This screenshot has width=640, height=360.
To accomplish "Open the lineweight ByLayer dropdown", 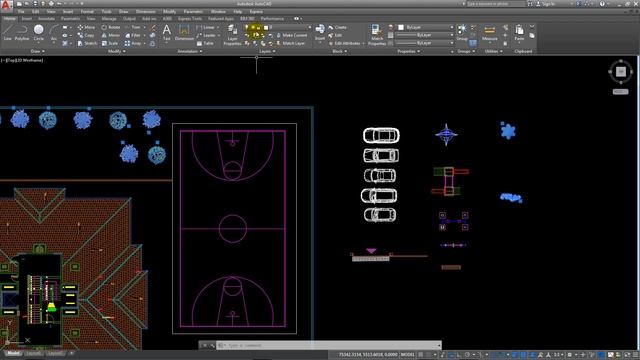I will [x=426, y=35].
